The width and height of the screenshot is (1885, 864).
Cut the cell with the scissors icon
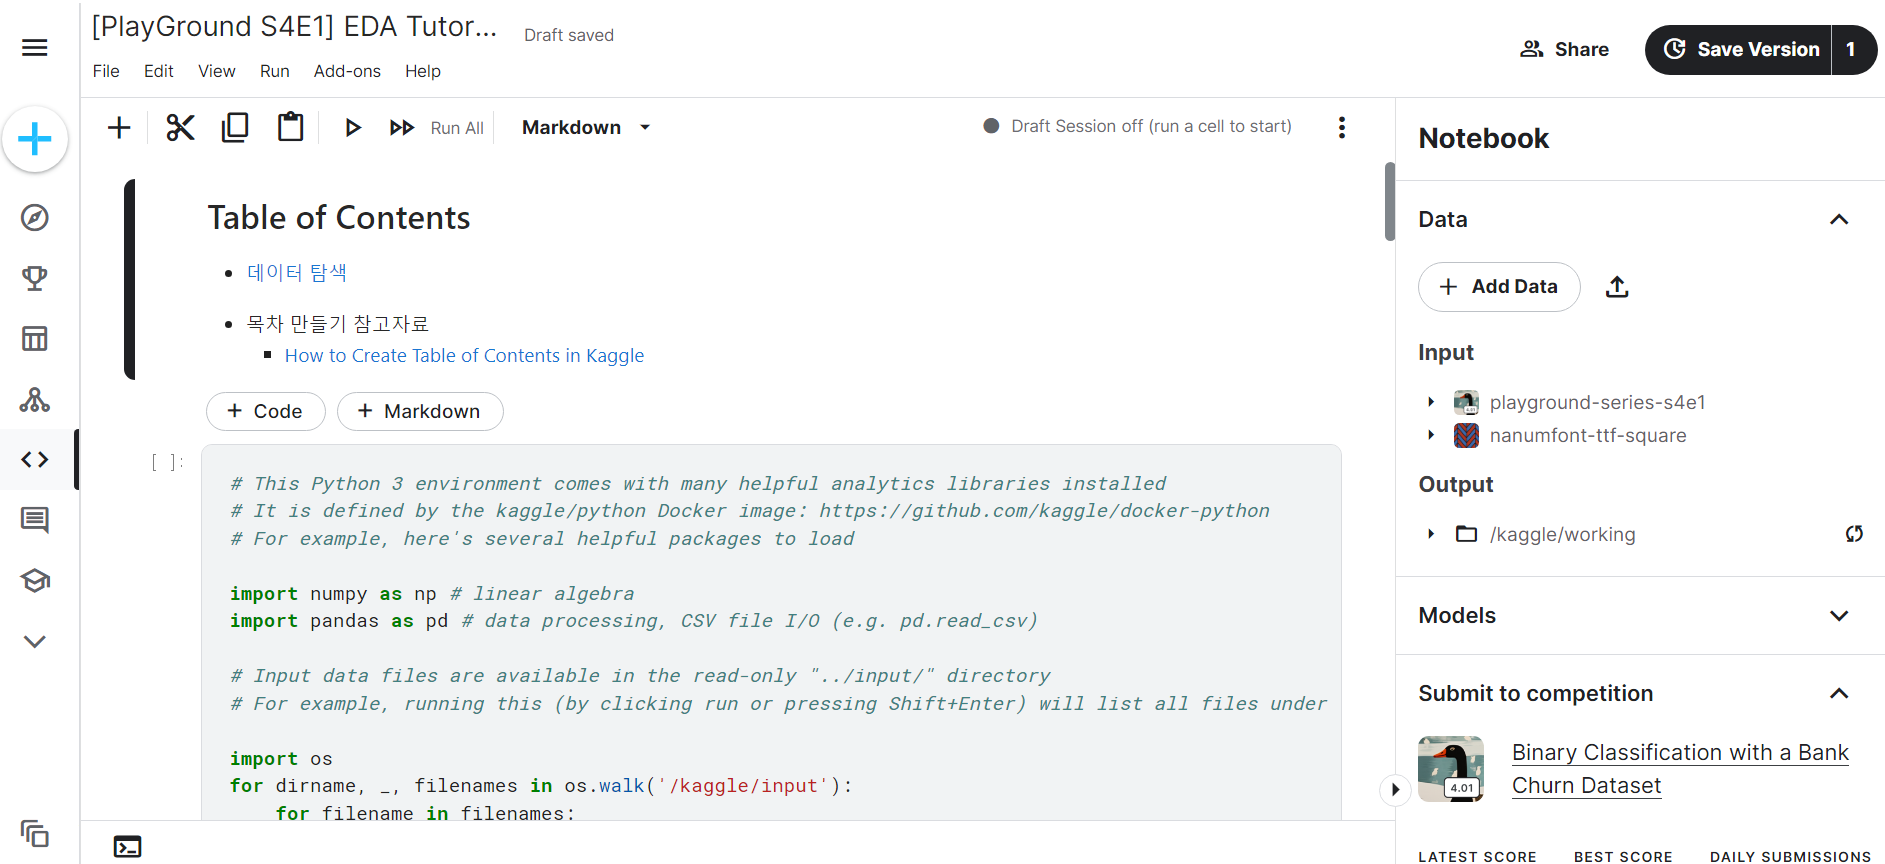point(180,127)
